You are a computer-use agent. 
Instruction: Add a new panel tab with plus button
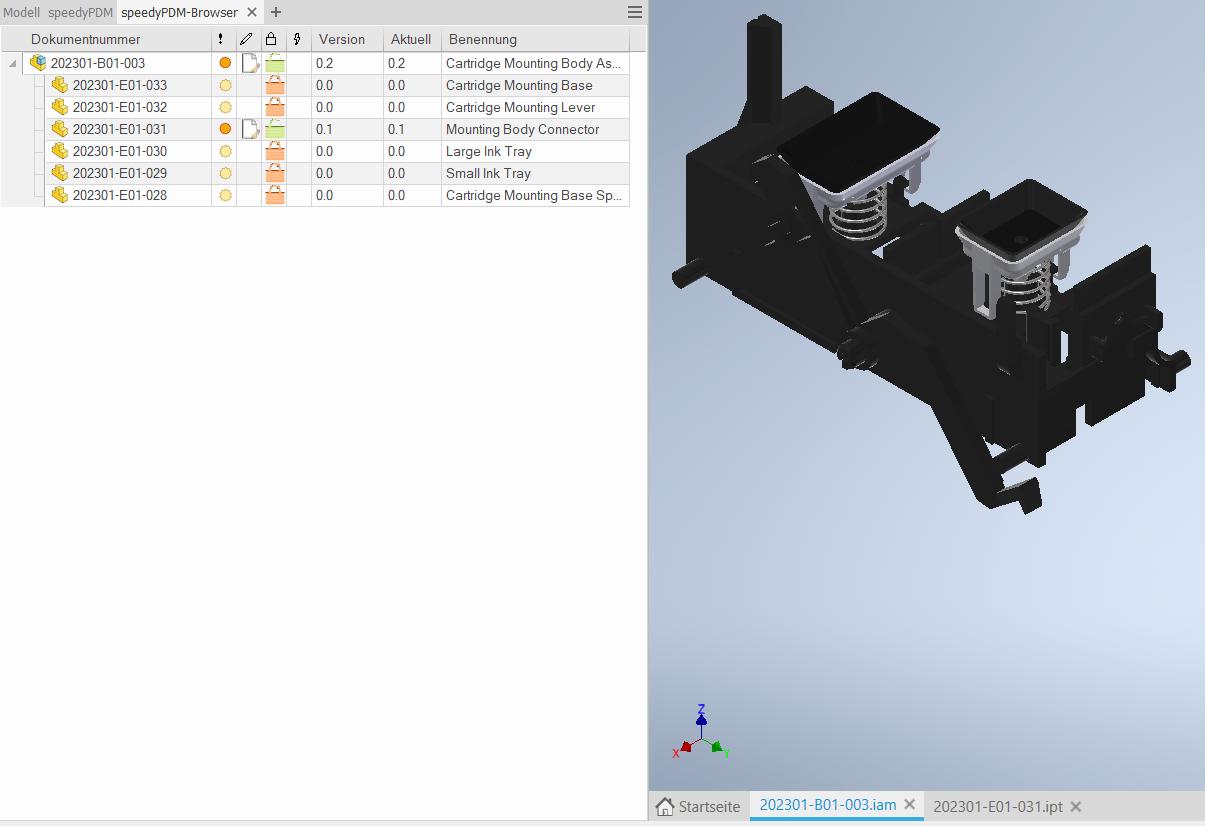click(x=277, y=12)
